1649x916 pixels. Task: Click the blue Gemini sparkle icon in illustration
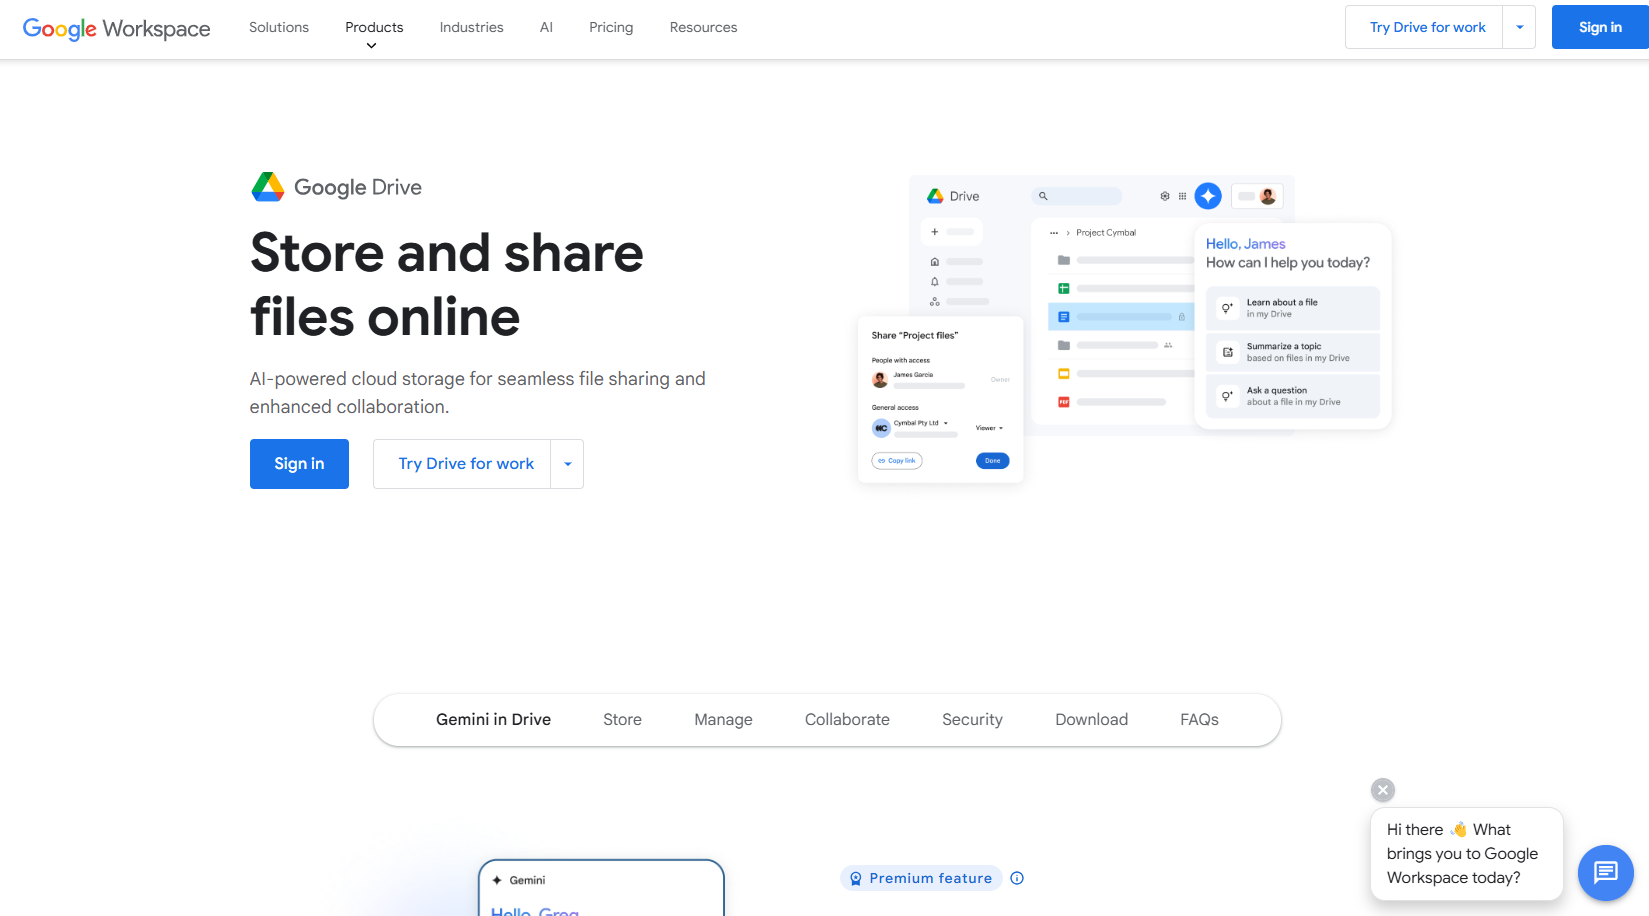point(1208,196)
